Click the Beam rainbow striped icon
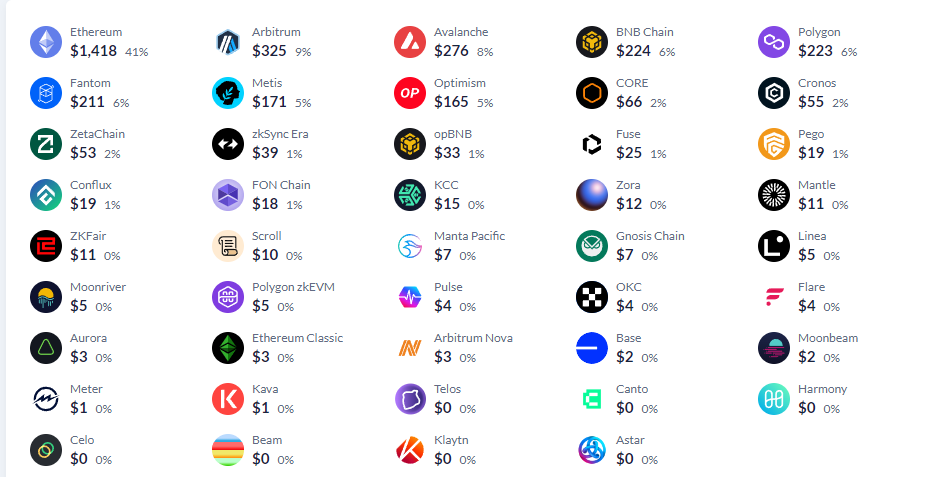Image resolution: width=942 pixels, height=477 pixels. (x=228, y=450)
